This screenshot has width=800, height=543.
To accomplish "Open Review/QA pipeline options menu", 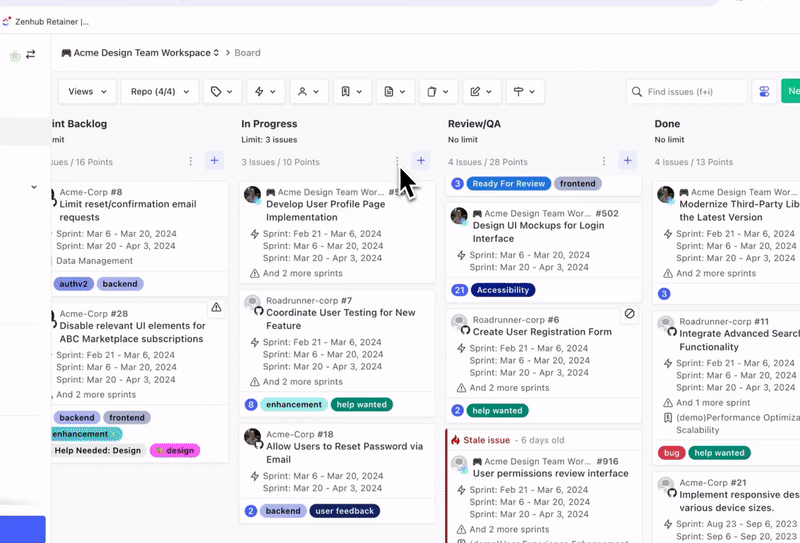I will point(604,161).
